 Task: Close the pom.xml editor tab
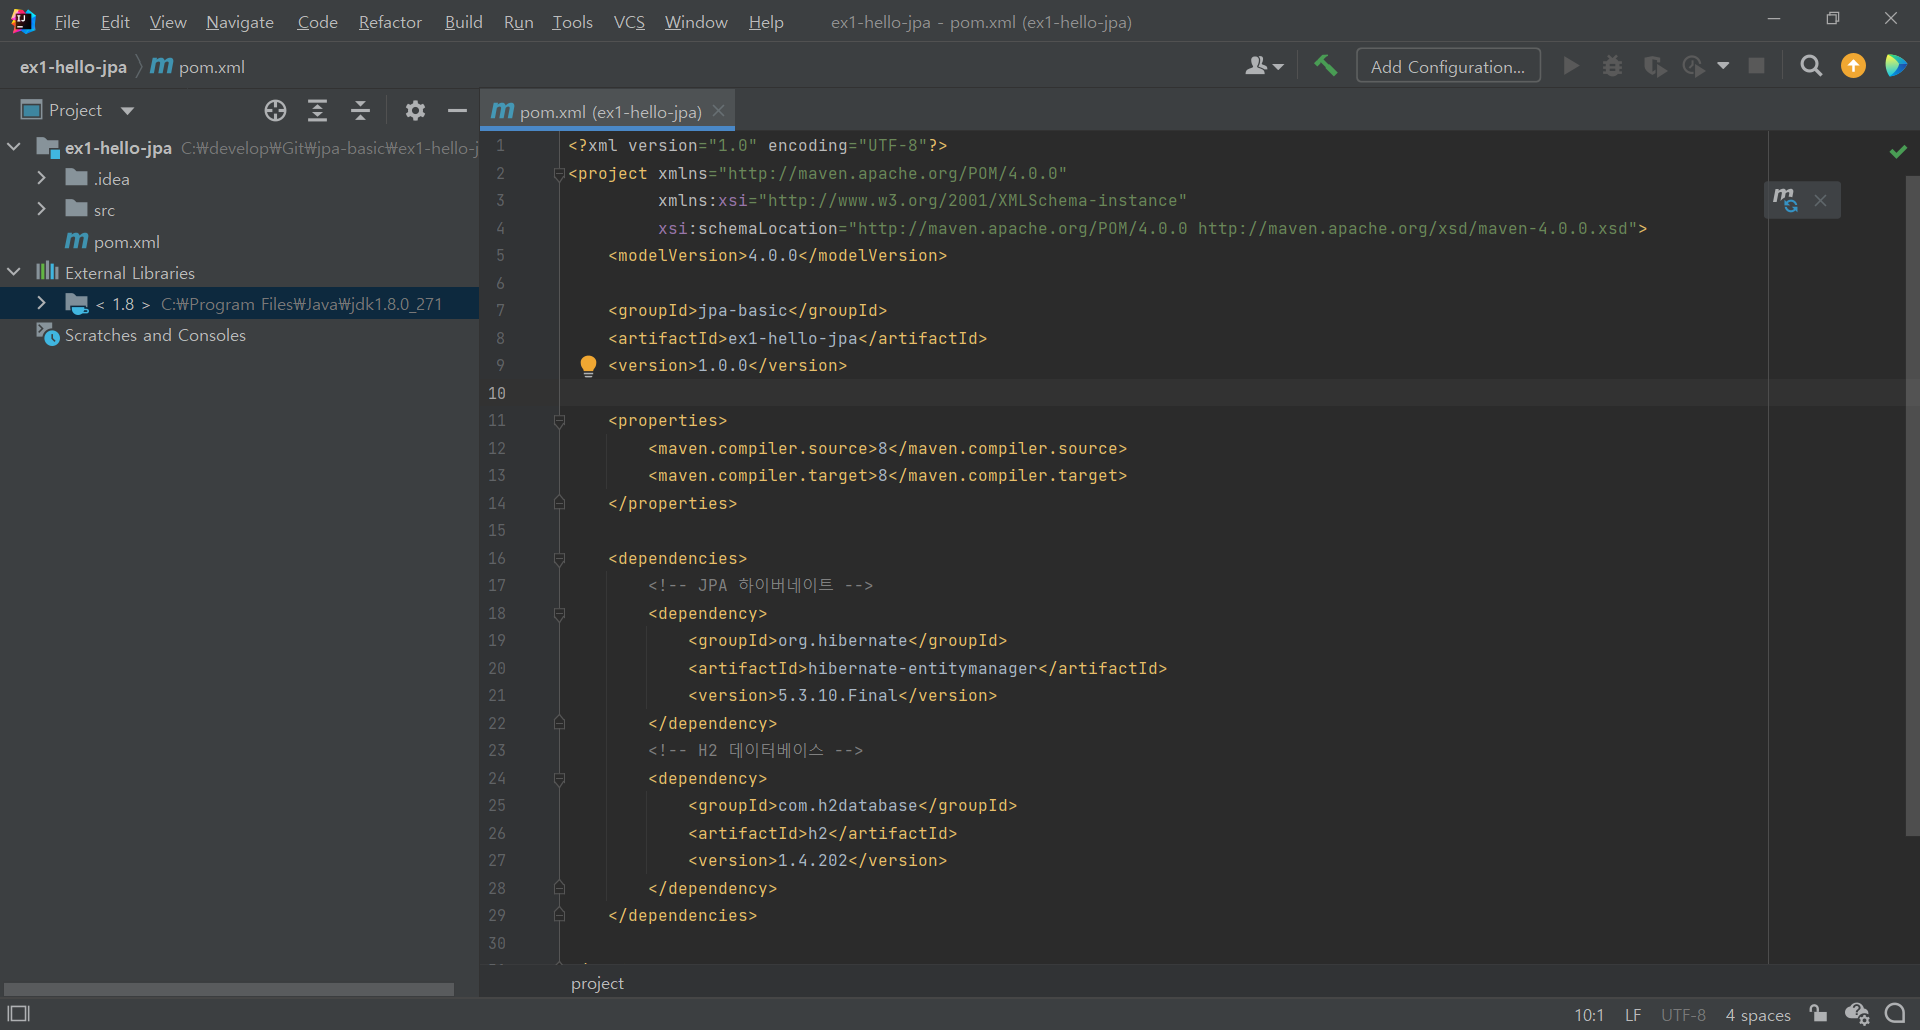click(x=718, y=111)
